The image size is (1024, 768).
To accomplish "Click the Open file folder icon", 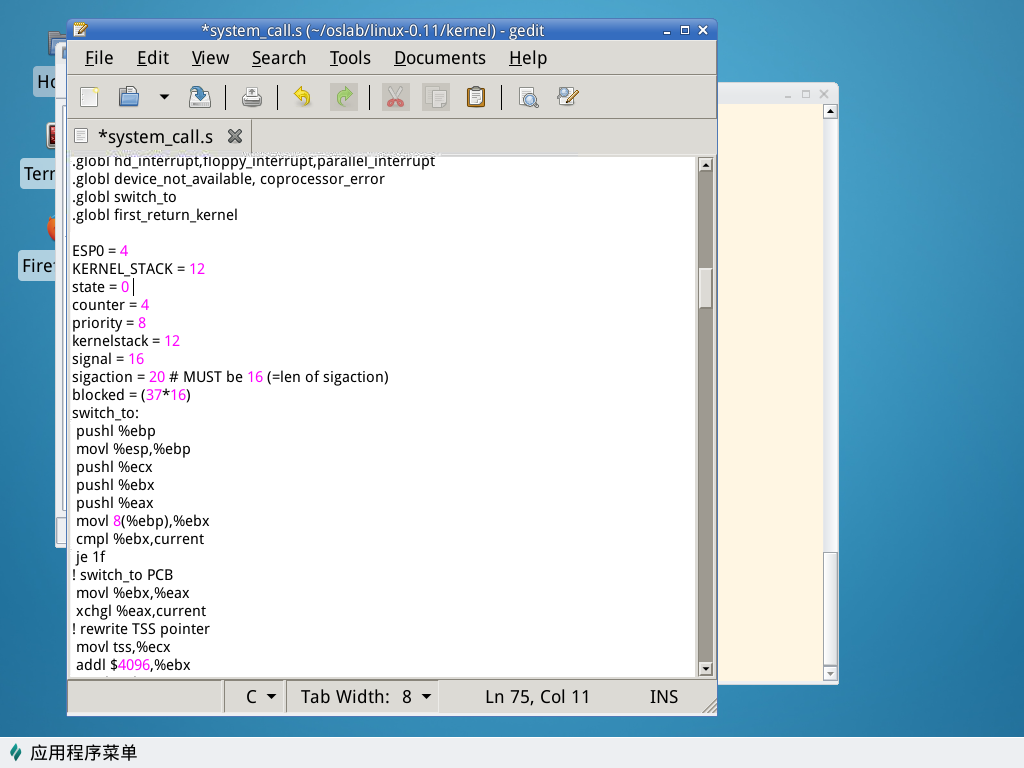I will 129,97.
